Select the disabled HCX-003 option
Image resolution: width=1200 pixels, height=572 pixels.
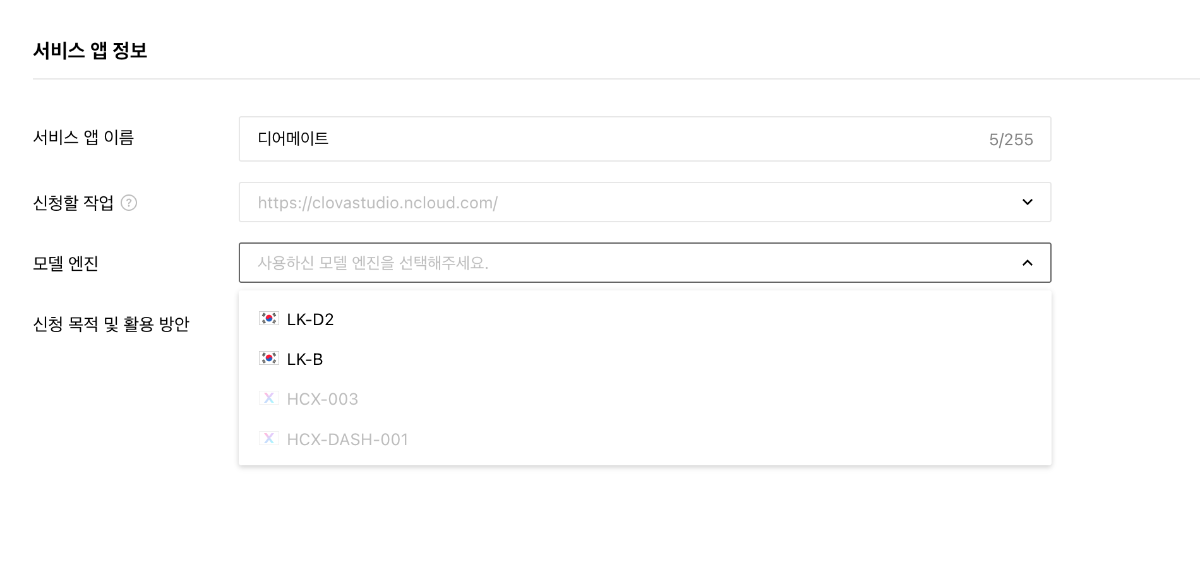tap(645, 399)
